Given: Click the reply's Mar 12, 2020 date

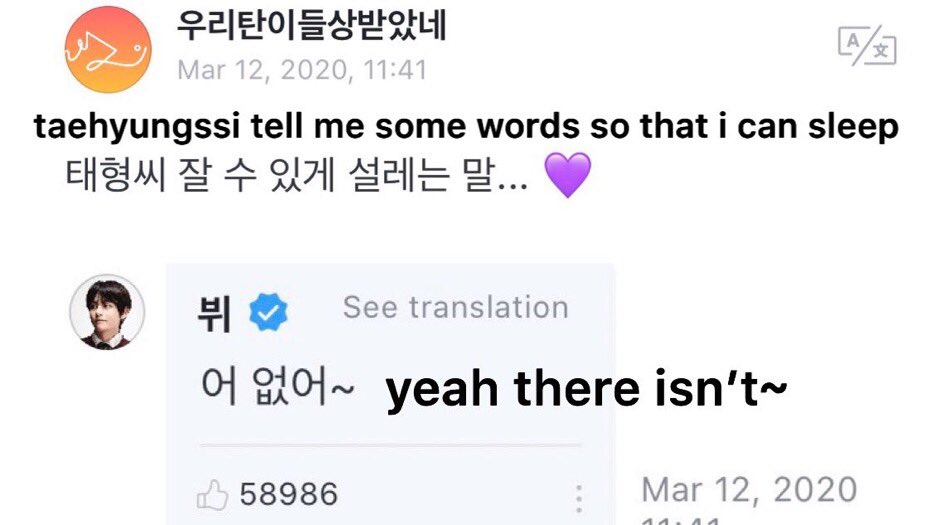Looking at the screenshot, I should click(749, 490).
